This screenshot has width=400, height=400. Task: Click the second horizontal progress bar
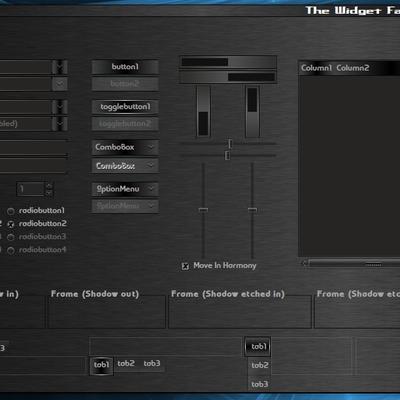(x=228, y=77)
